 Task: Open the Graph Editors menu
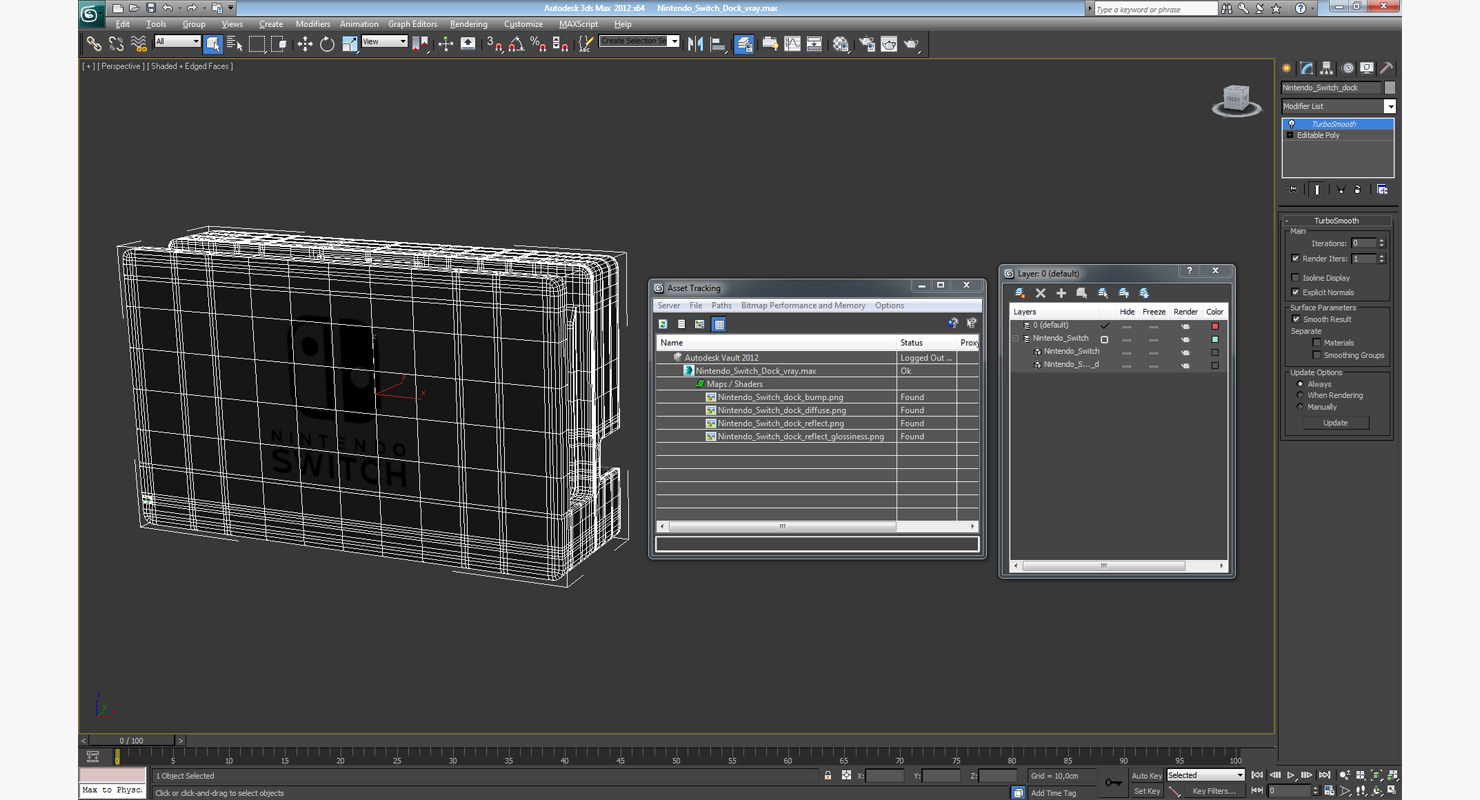(413, 24)
